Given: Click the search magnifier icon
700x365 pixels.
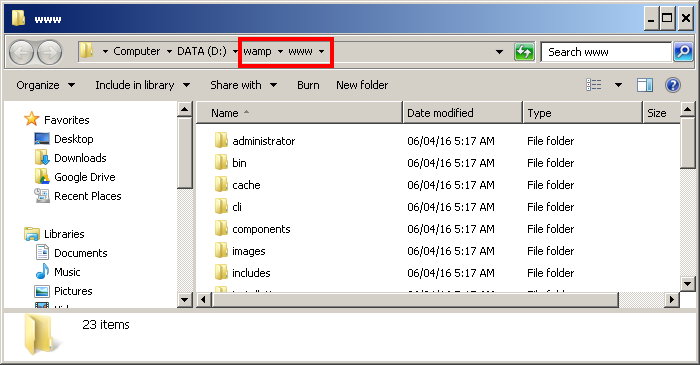Looking at the screenshot, I should pyautogui.click(x=683, y=52).
